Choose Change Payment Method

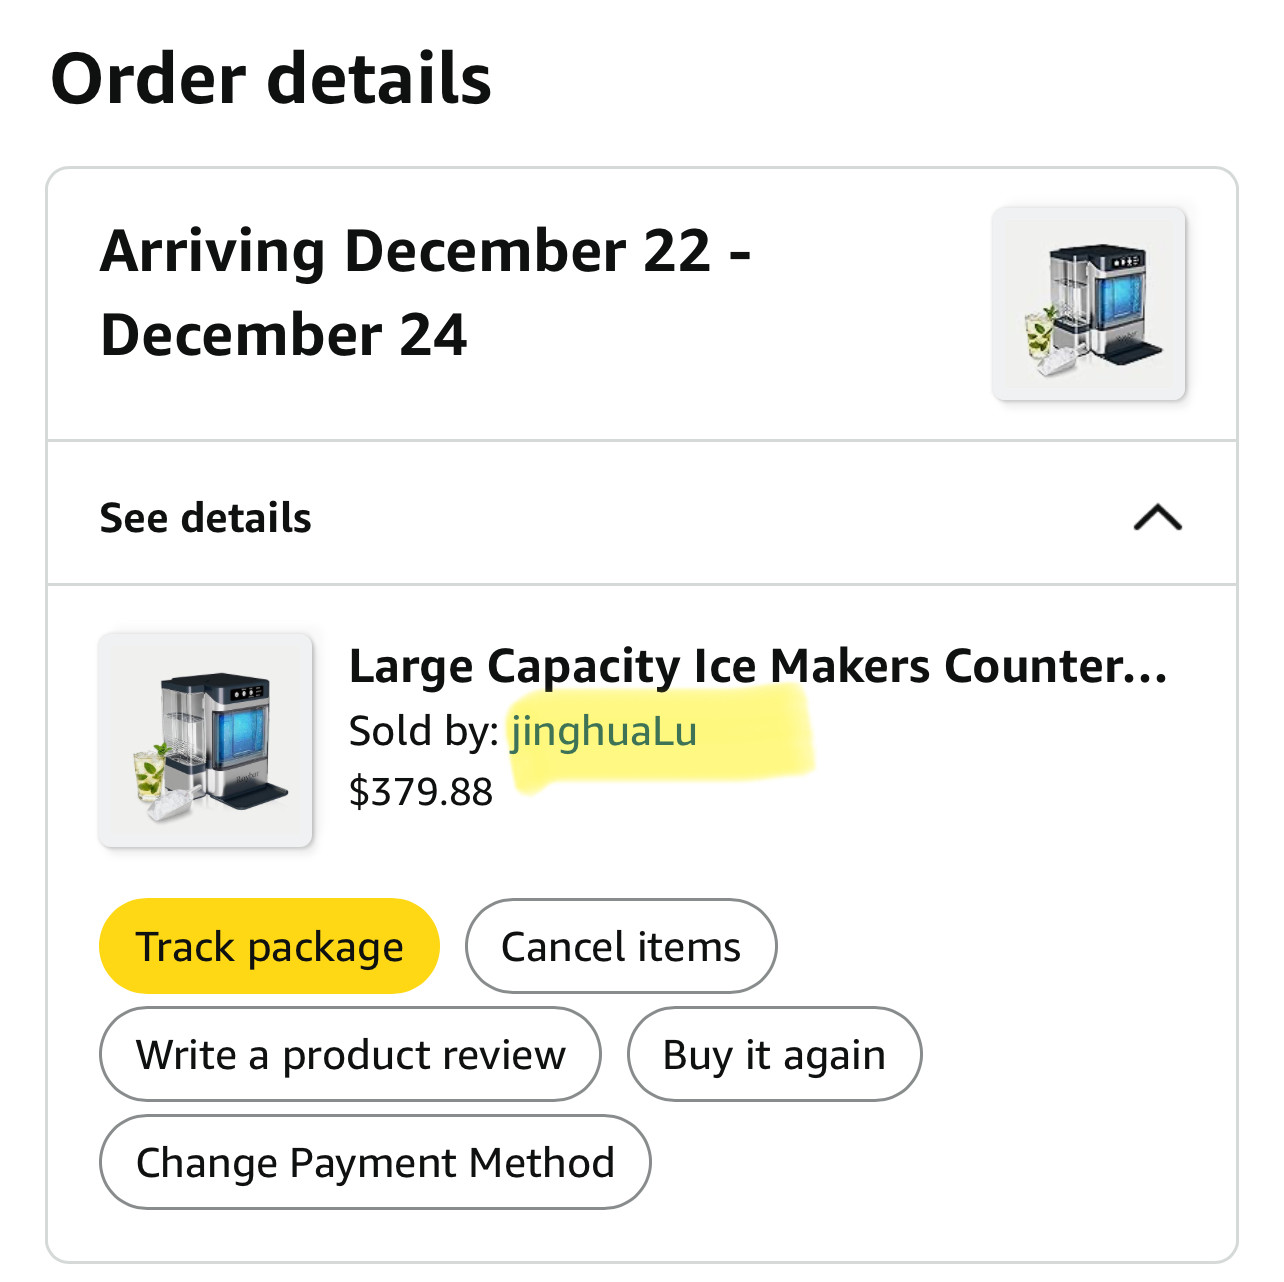(x=375, y=1162)
